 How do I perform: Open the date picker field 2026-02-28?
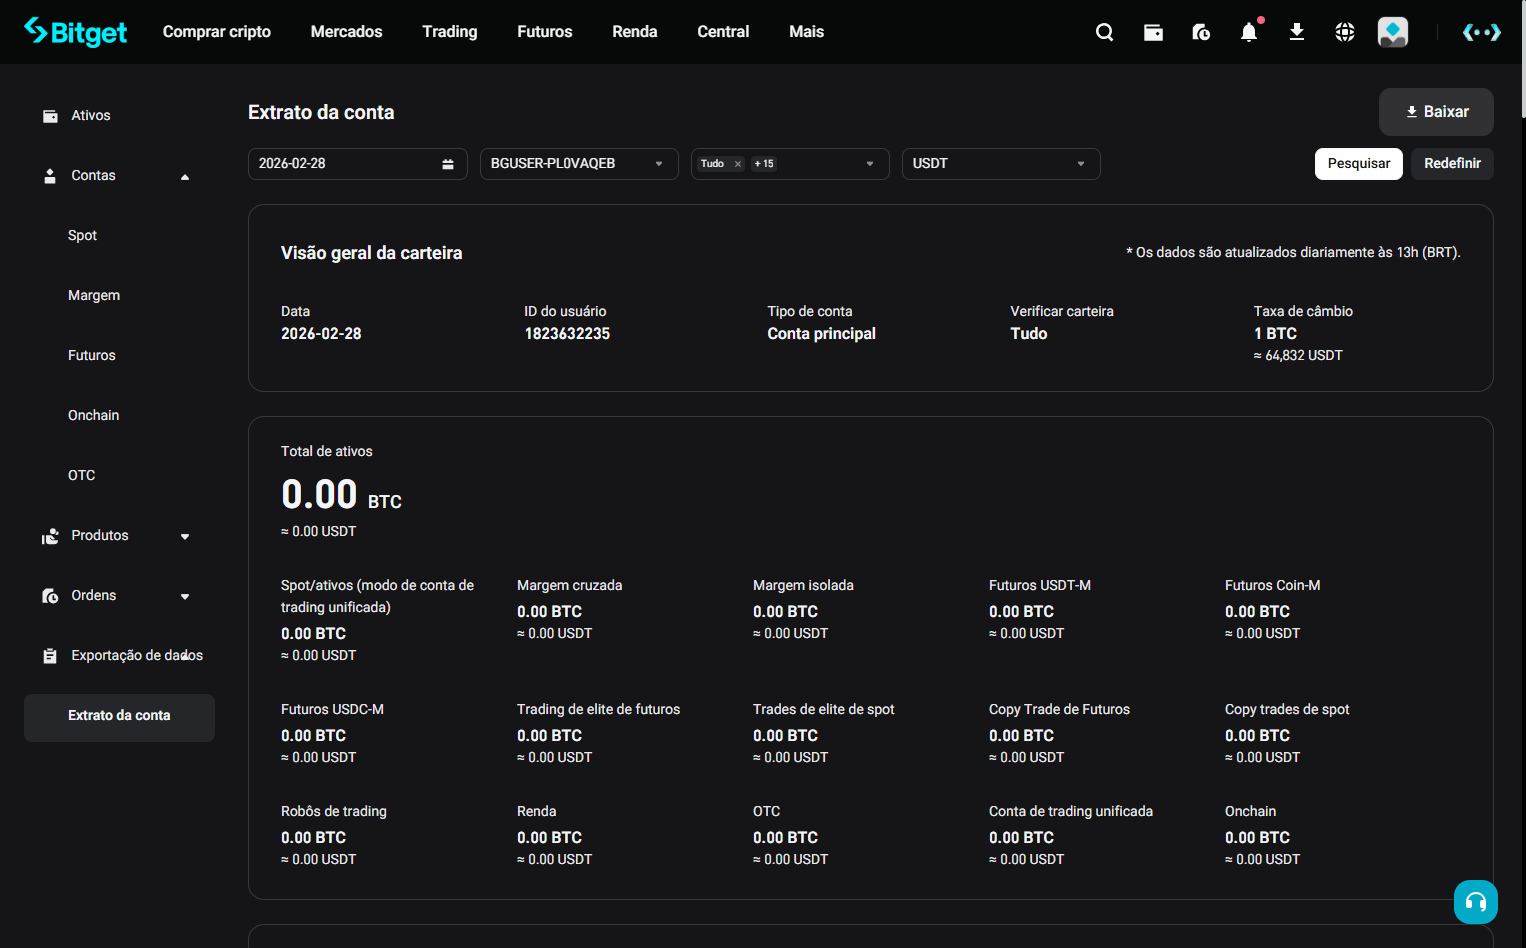[x=358, y=164]
